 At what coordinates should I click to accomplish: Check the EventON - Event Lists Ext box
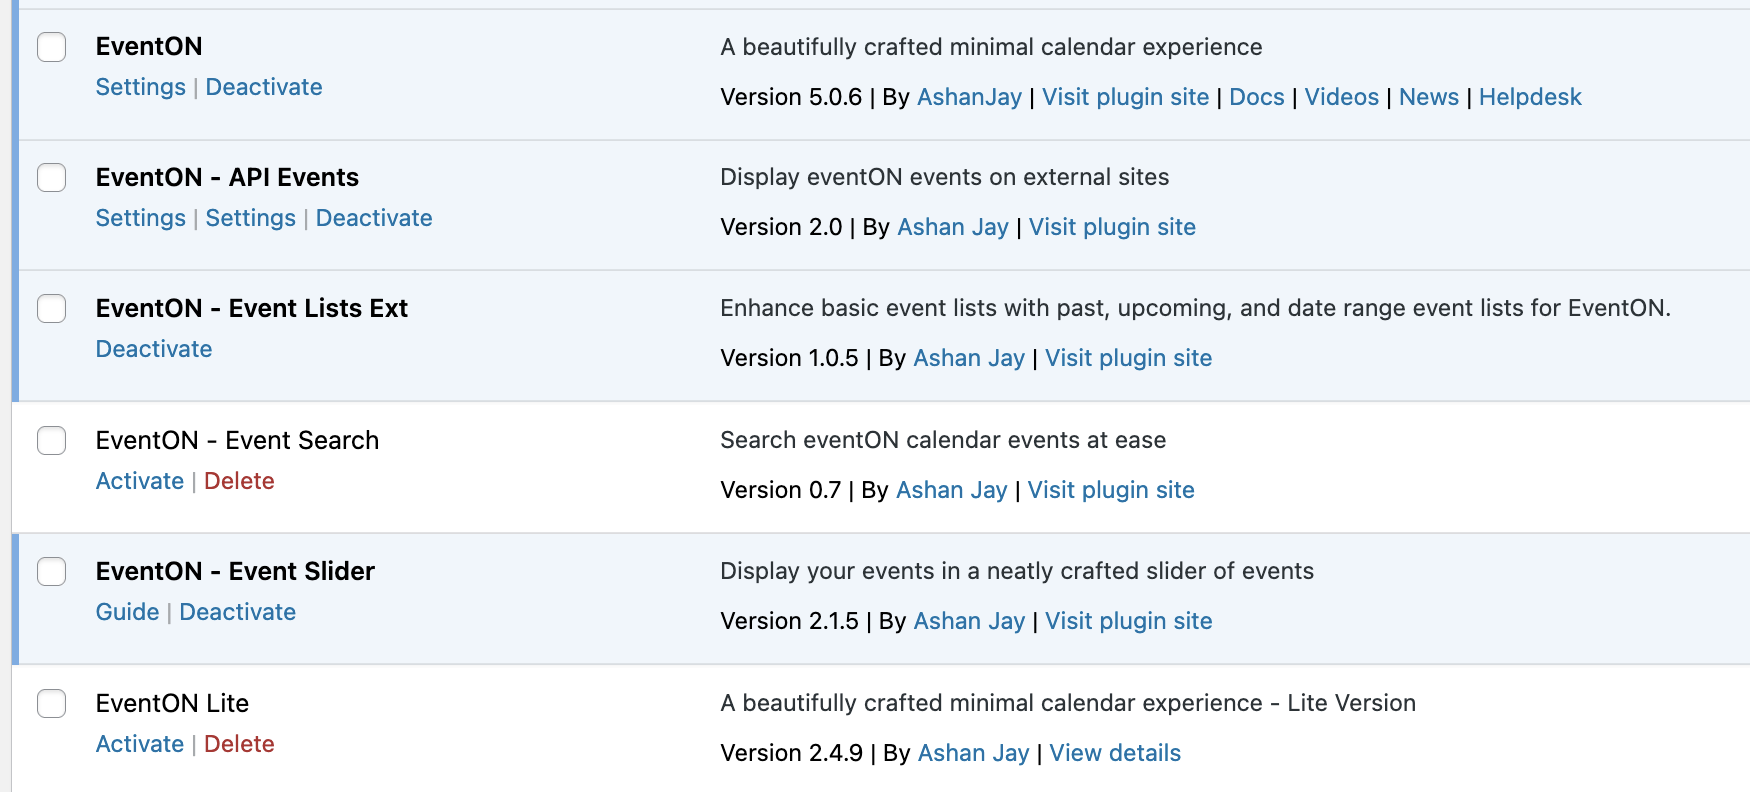click(52, 309)
